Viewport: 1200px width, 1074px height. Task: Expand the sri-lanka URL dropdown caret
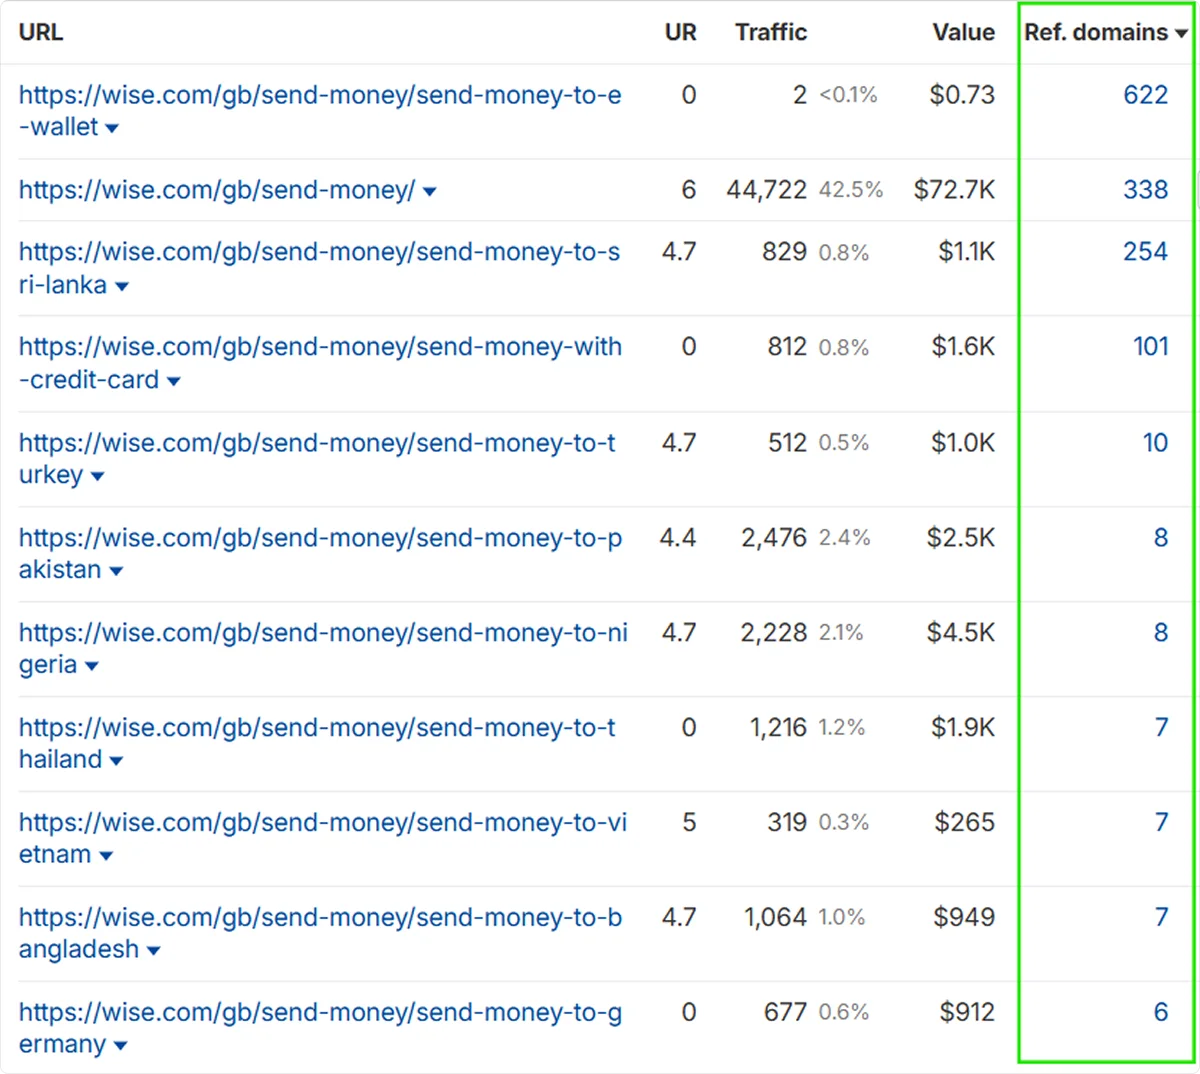pos(122,287)
